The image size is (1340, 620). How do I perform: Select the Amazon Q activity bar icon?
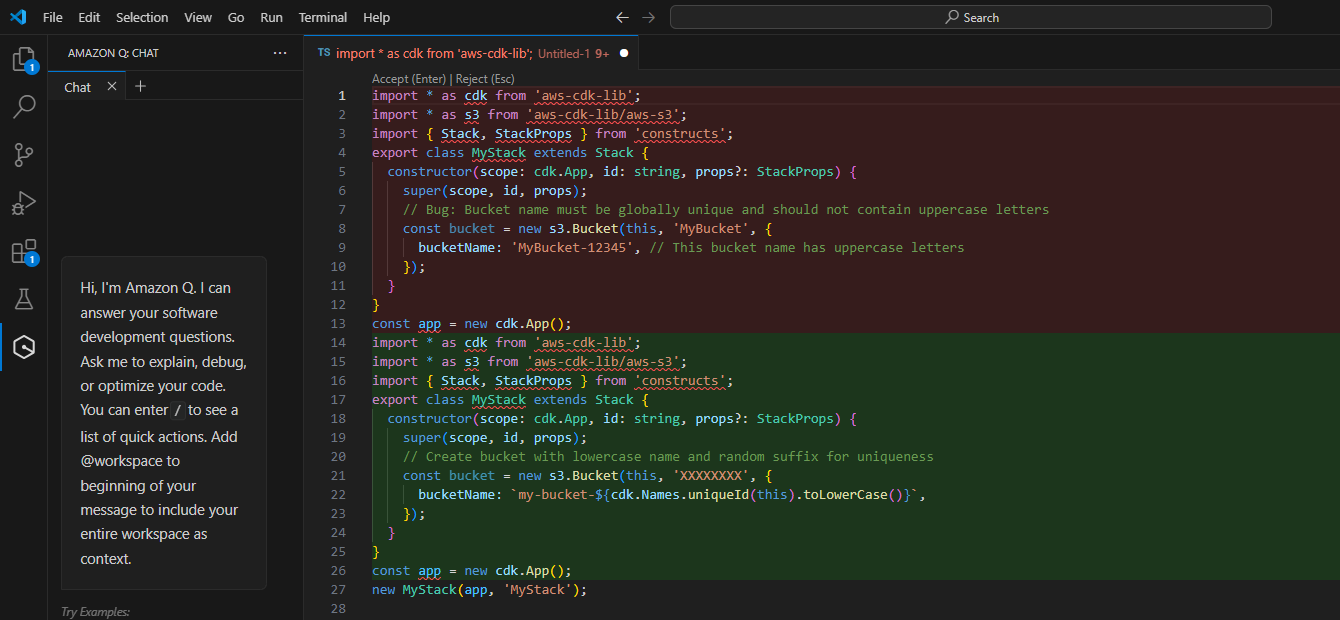pos(23,347)
